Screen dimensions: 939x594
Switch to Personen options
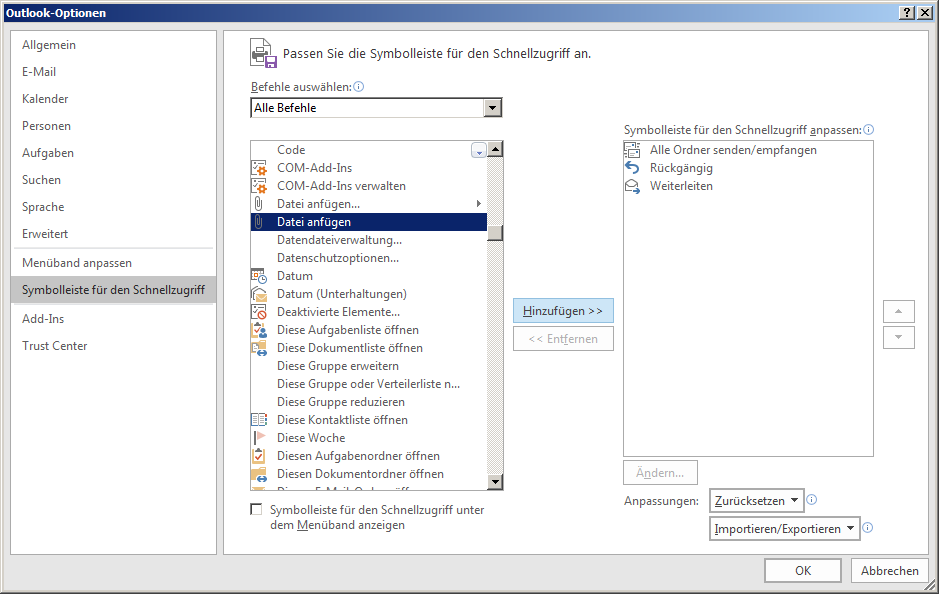click(113, 126)
